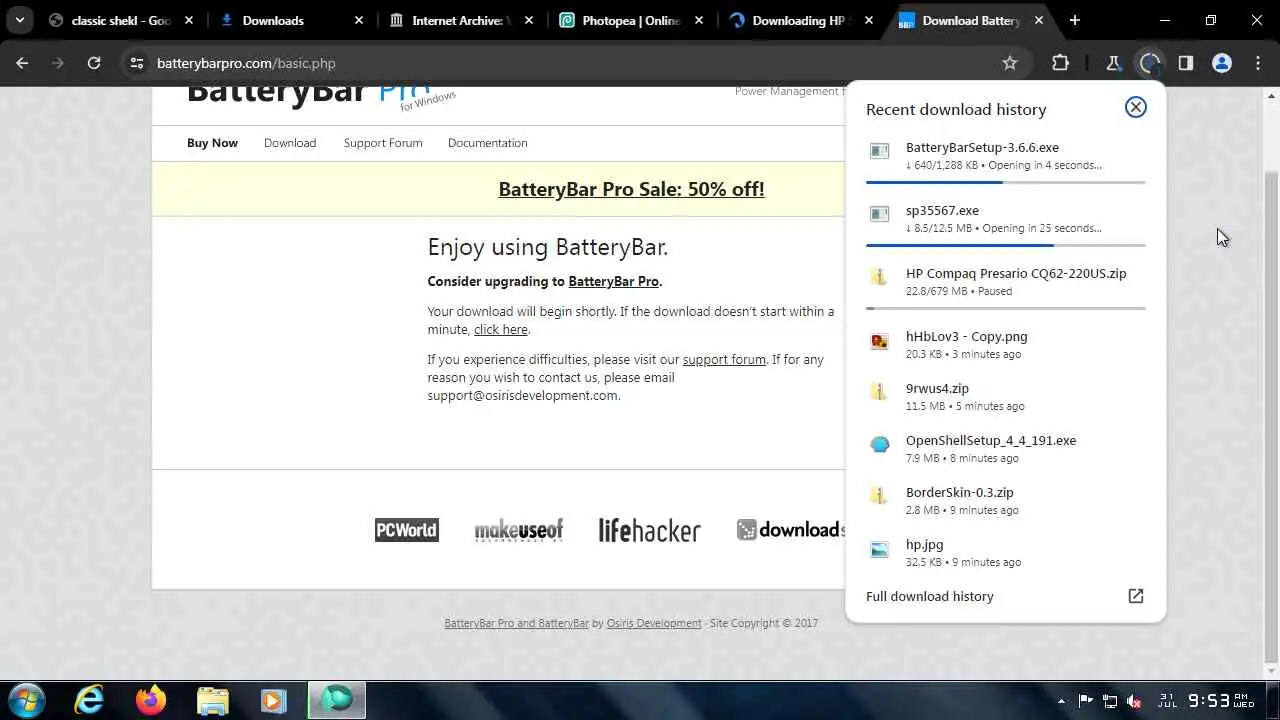Click the Downloads progress toolbar icon

1149,63
